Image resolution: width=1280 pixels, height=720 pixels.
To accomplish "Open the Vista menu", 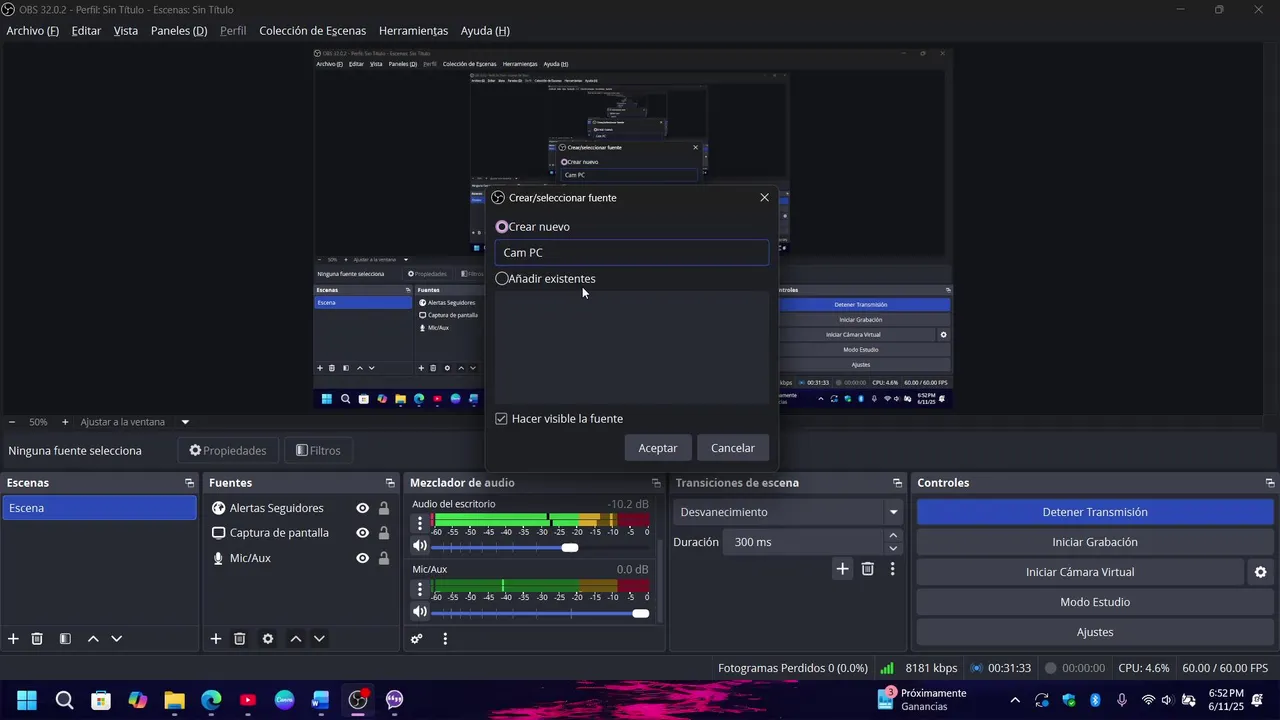I will point(126,31).
